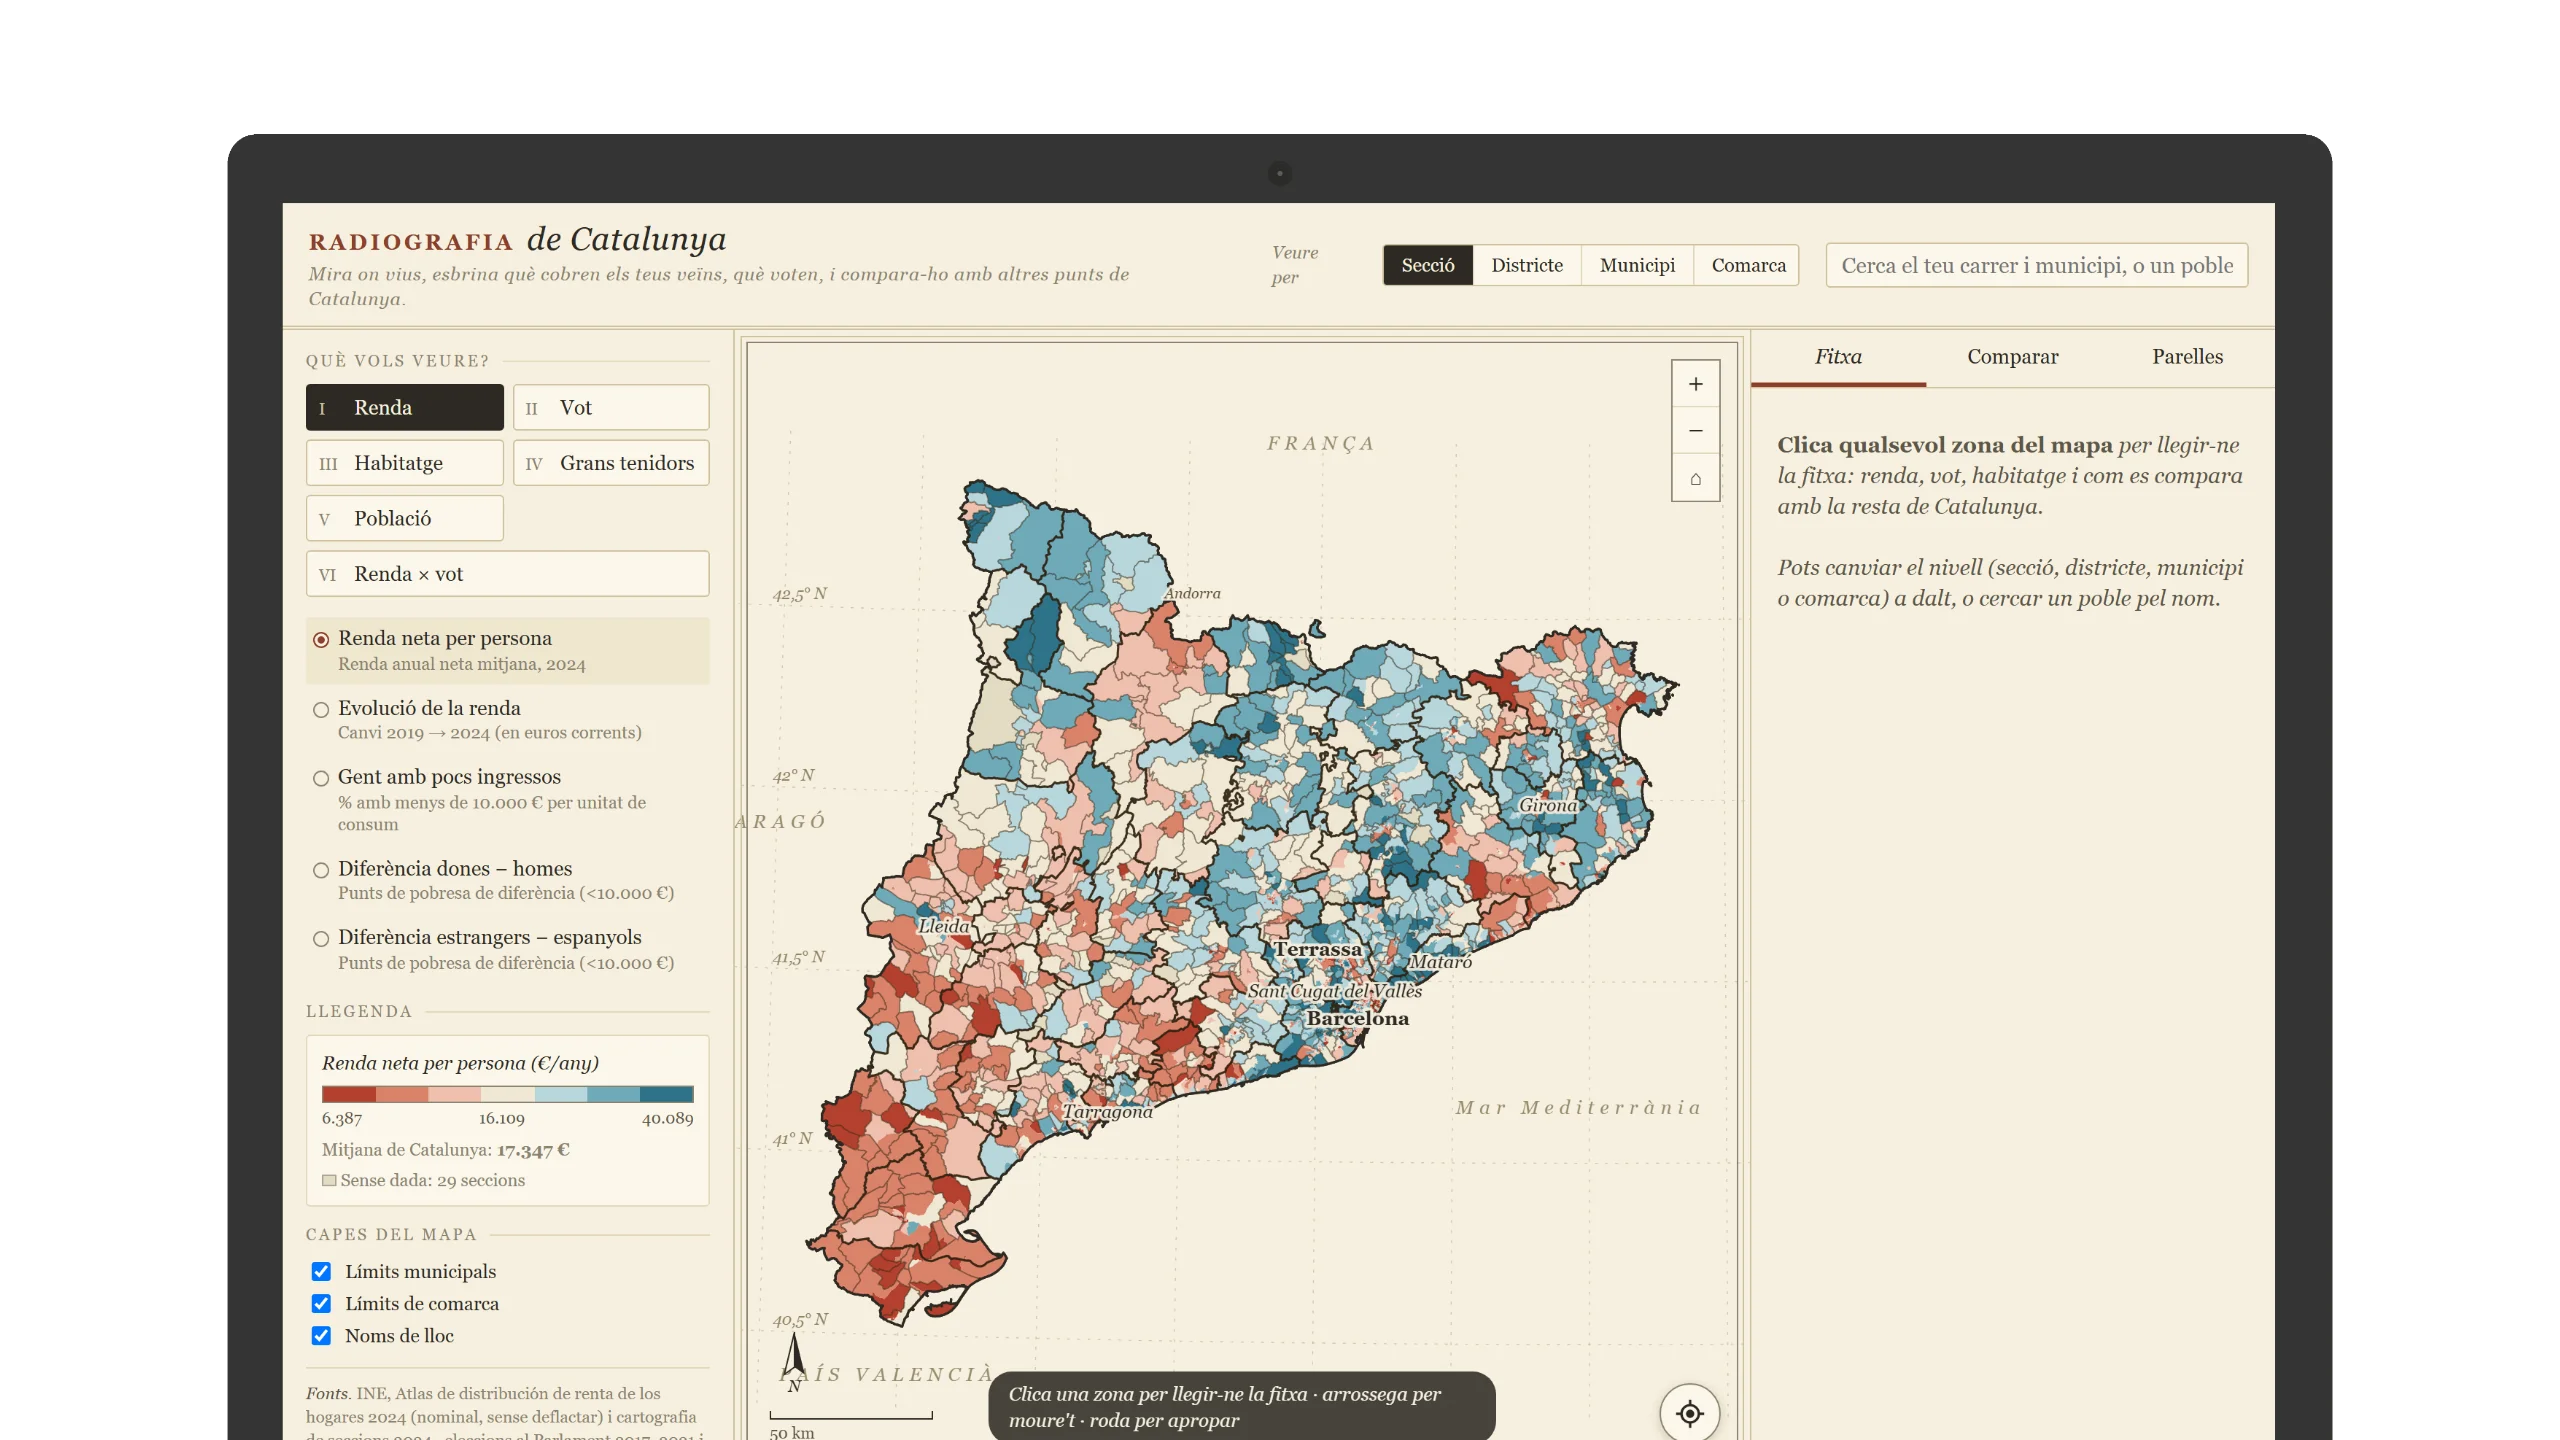Select Evolució de la renda radio

tap(321, 710)
